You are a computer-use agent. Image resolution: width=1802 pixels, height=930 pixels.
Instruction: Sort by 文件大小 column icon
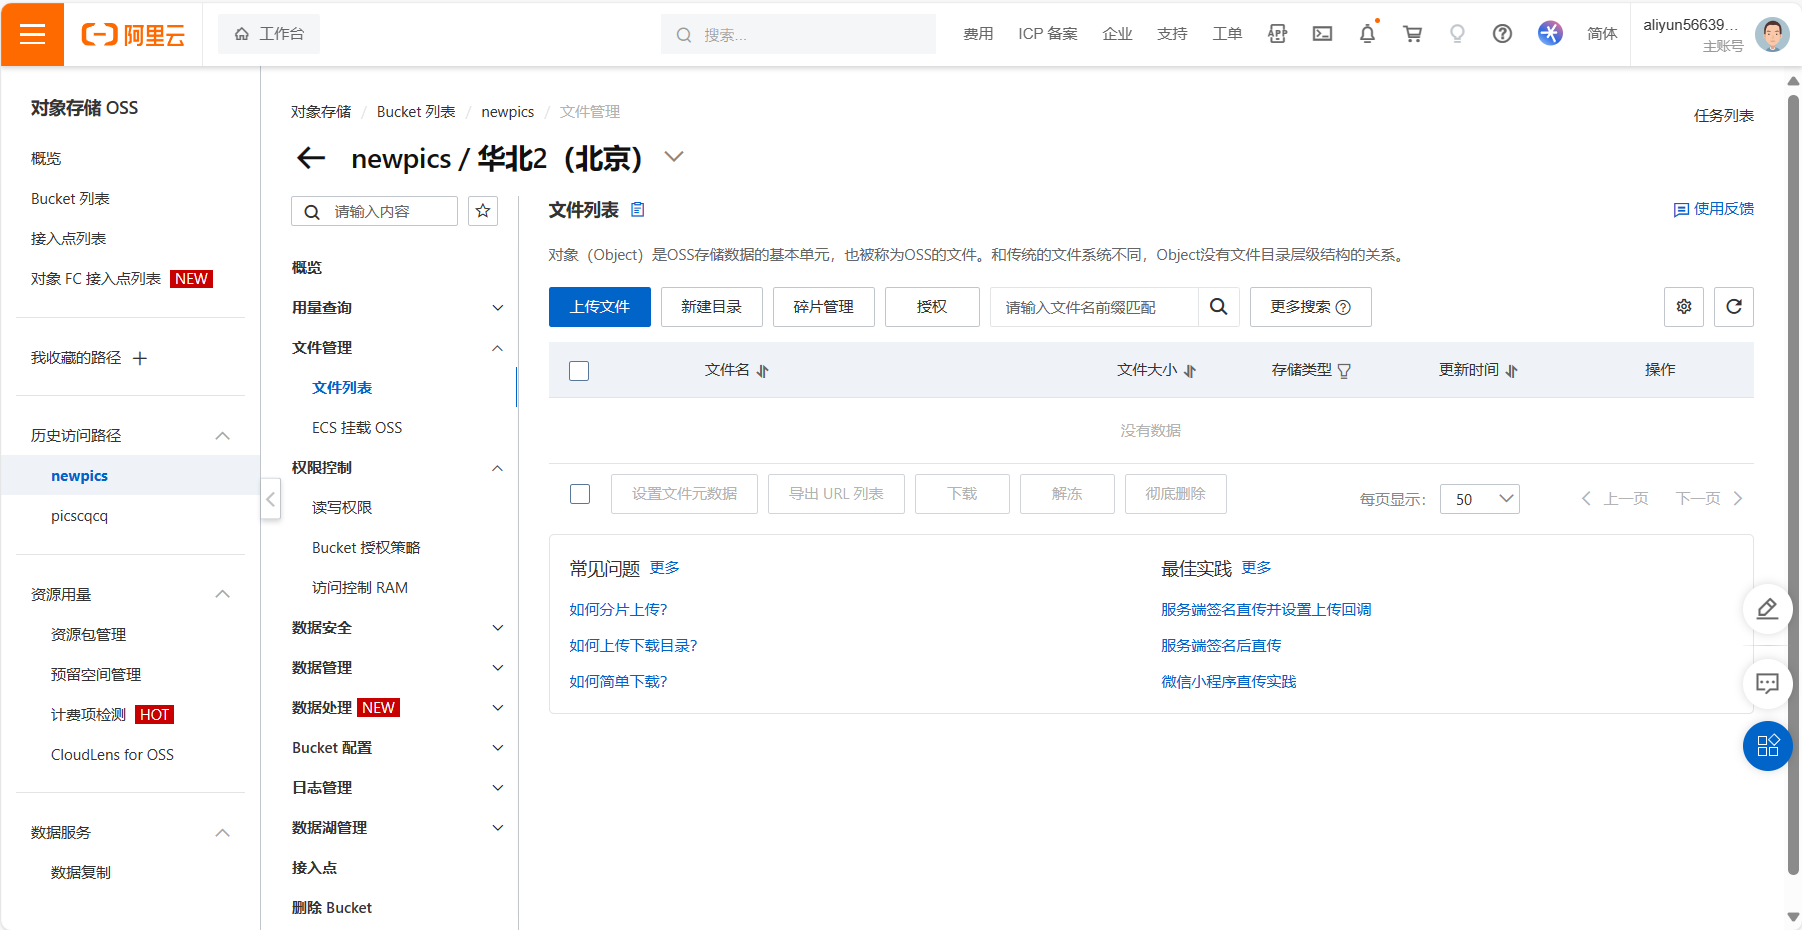click(x=1190, y=371)
